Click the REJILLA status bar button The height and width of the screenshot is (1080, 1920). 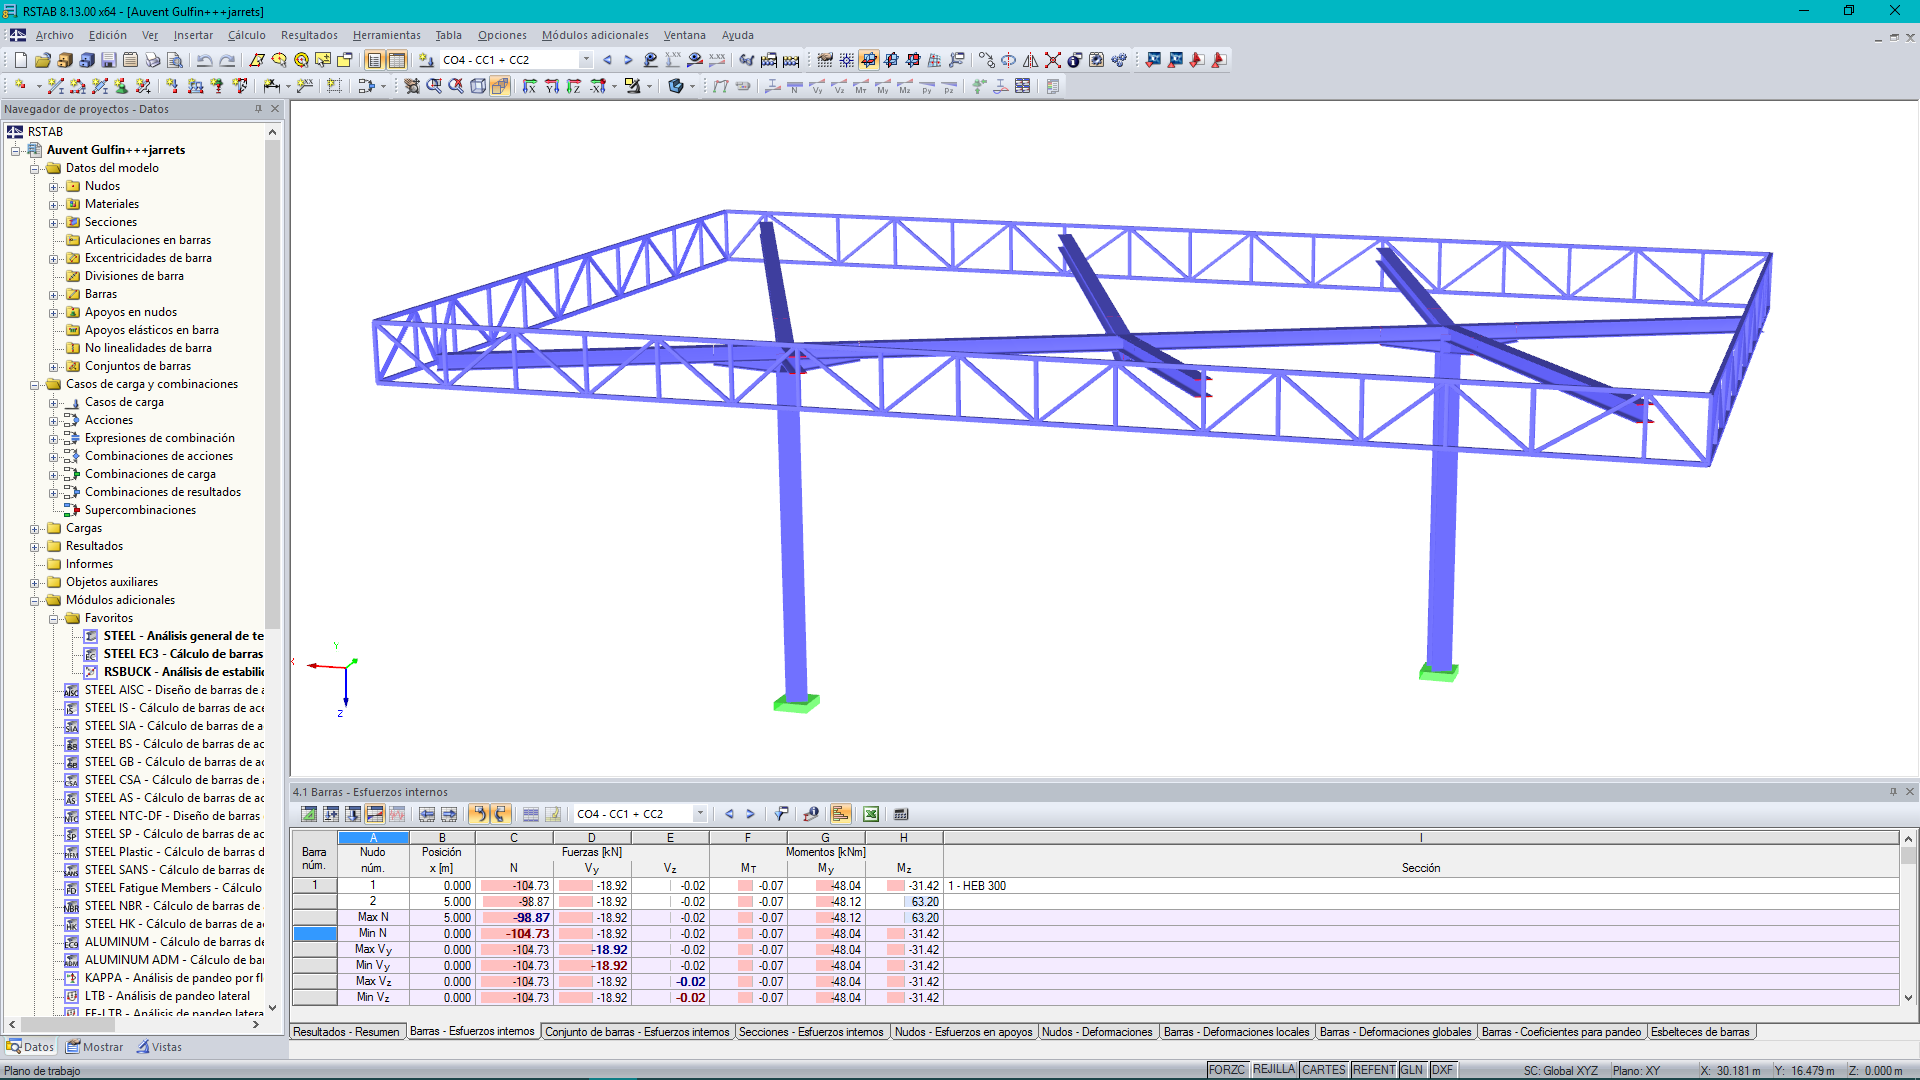[x=1273, y=1070]
